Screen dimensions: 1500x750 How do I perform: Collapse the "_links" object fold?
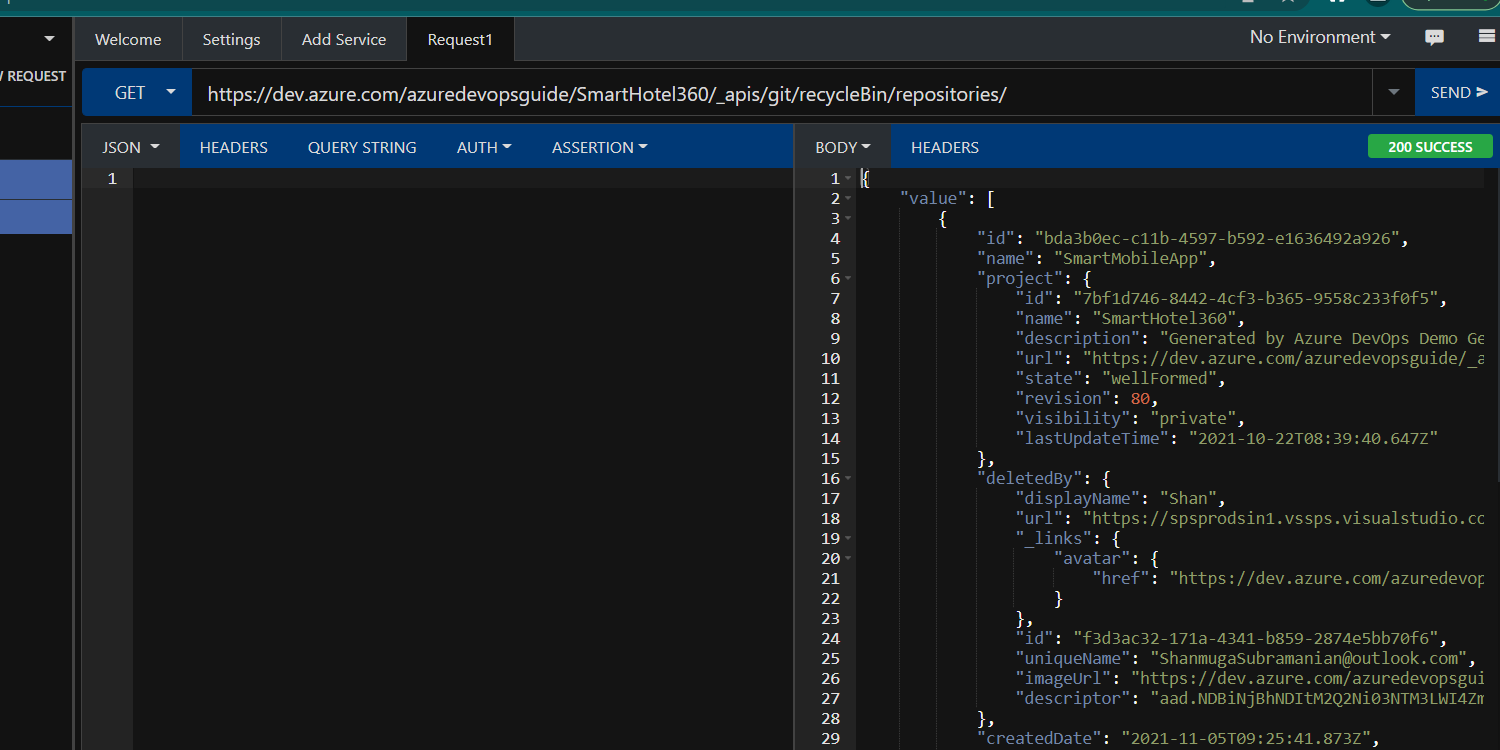click(848, 538)
